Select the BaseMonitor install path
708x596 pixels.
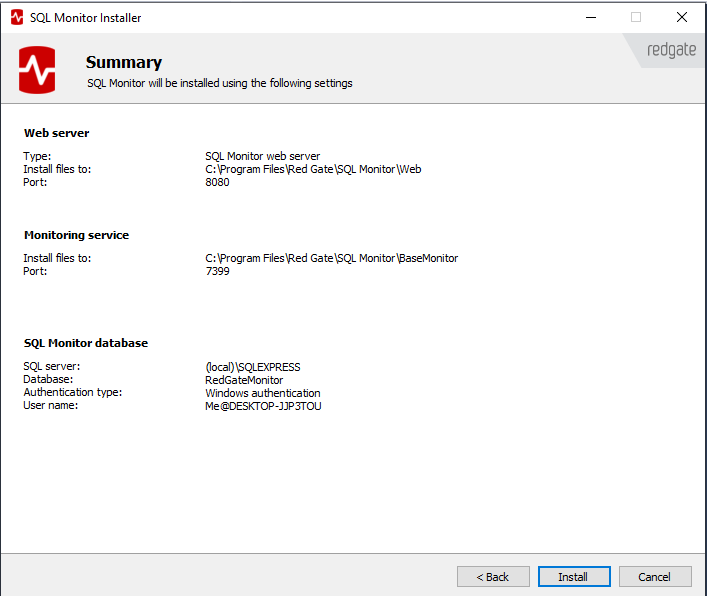(331, 258)
